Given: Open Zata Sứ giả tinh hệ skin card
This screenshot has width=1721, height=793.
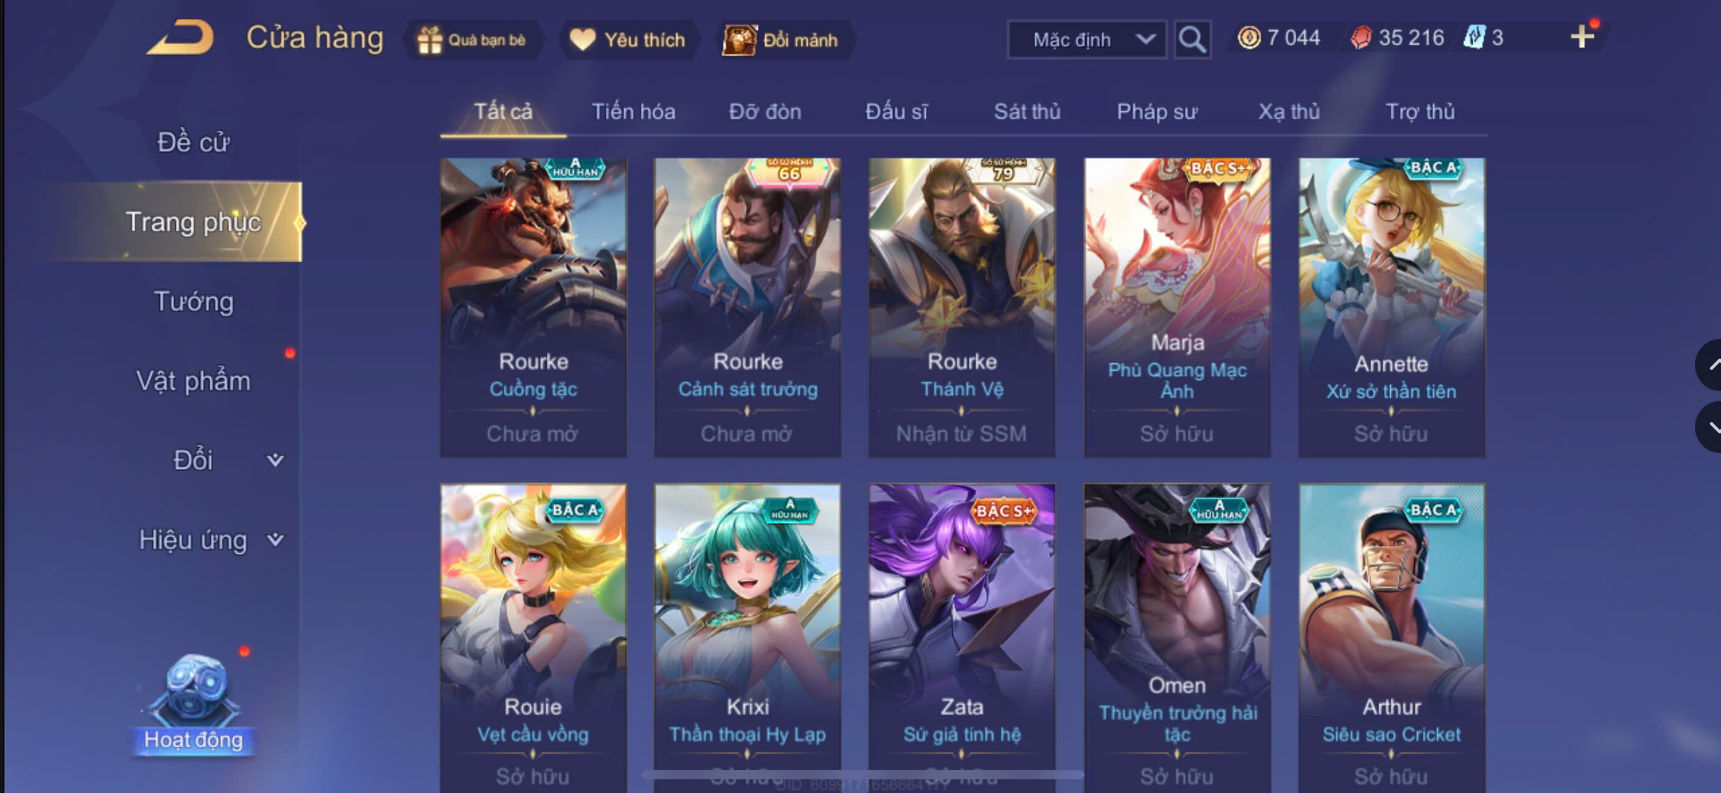Looking at the screenshot, I should pos(961,638).
